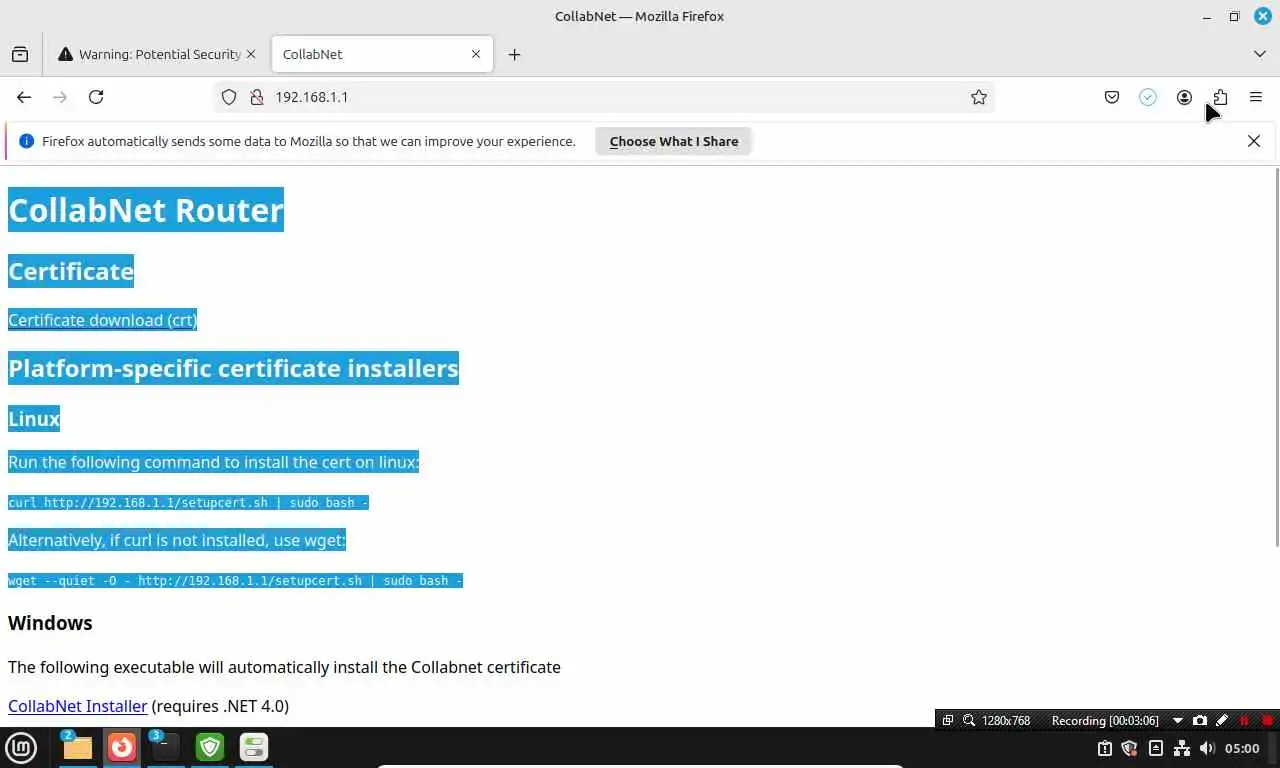This screenshot has width=1280, height=768.
Task: Open a new tab with plus button
Action: (x=514, y=54)
